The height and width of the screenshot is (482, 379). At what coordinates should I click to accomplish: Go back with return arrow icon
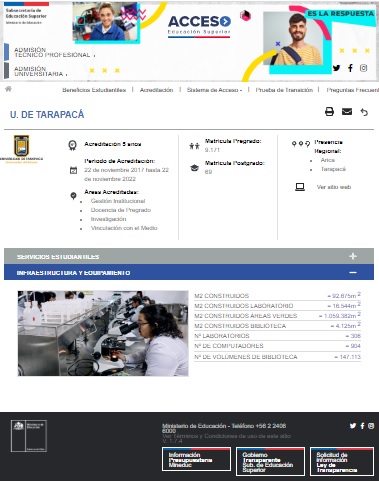point(364,112)
